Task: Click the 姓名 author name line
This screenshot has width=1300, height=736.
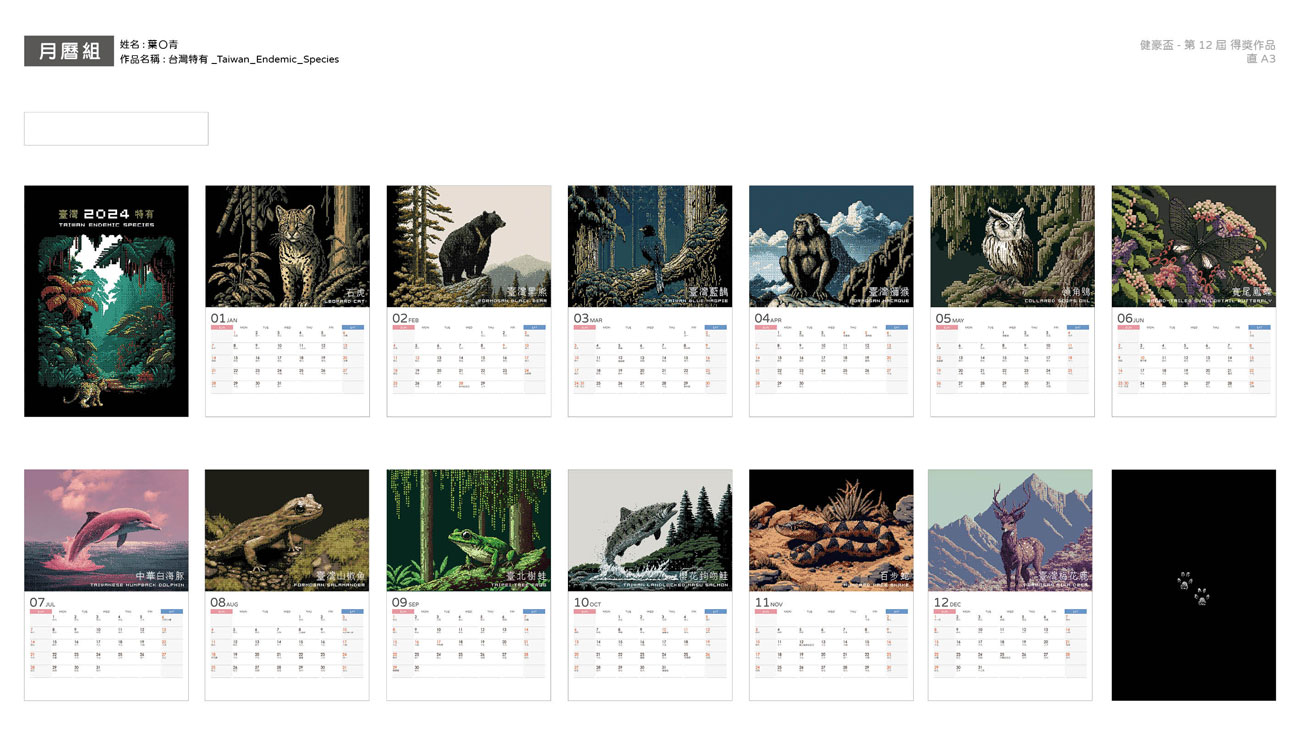Action: click(149, 44)
